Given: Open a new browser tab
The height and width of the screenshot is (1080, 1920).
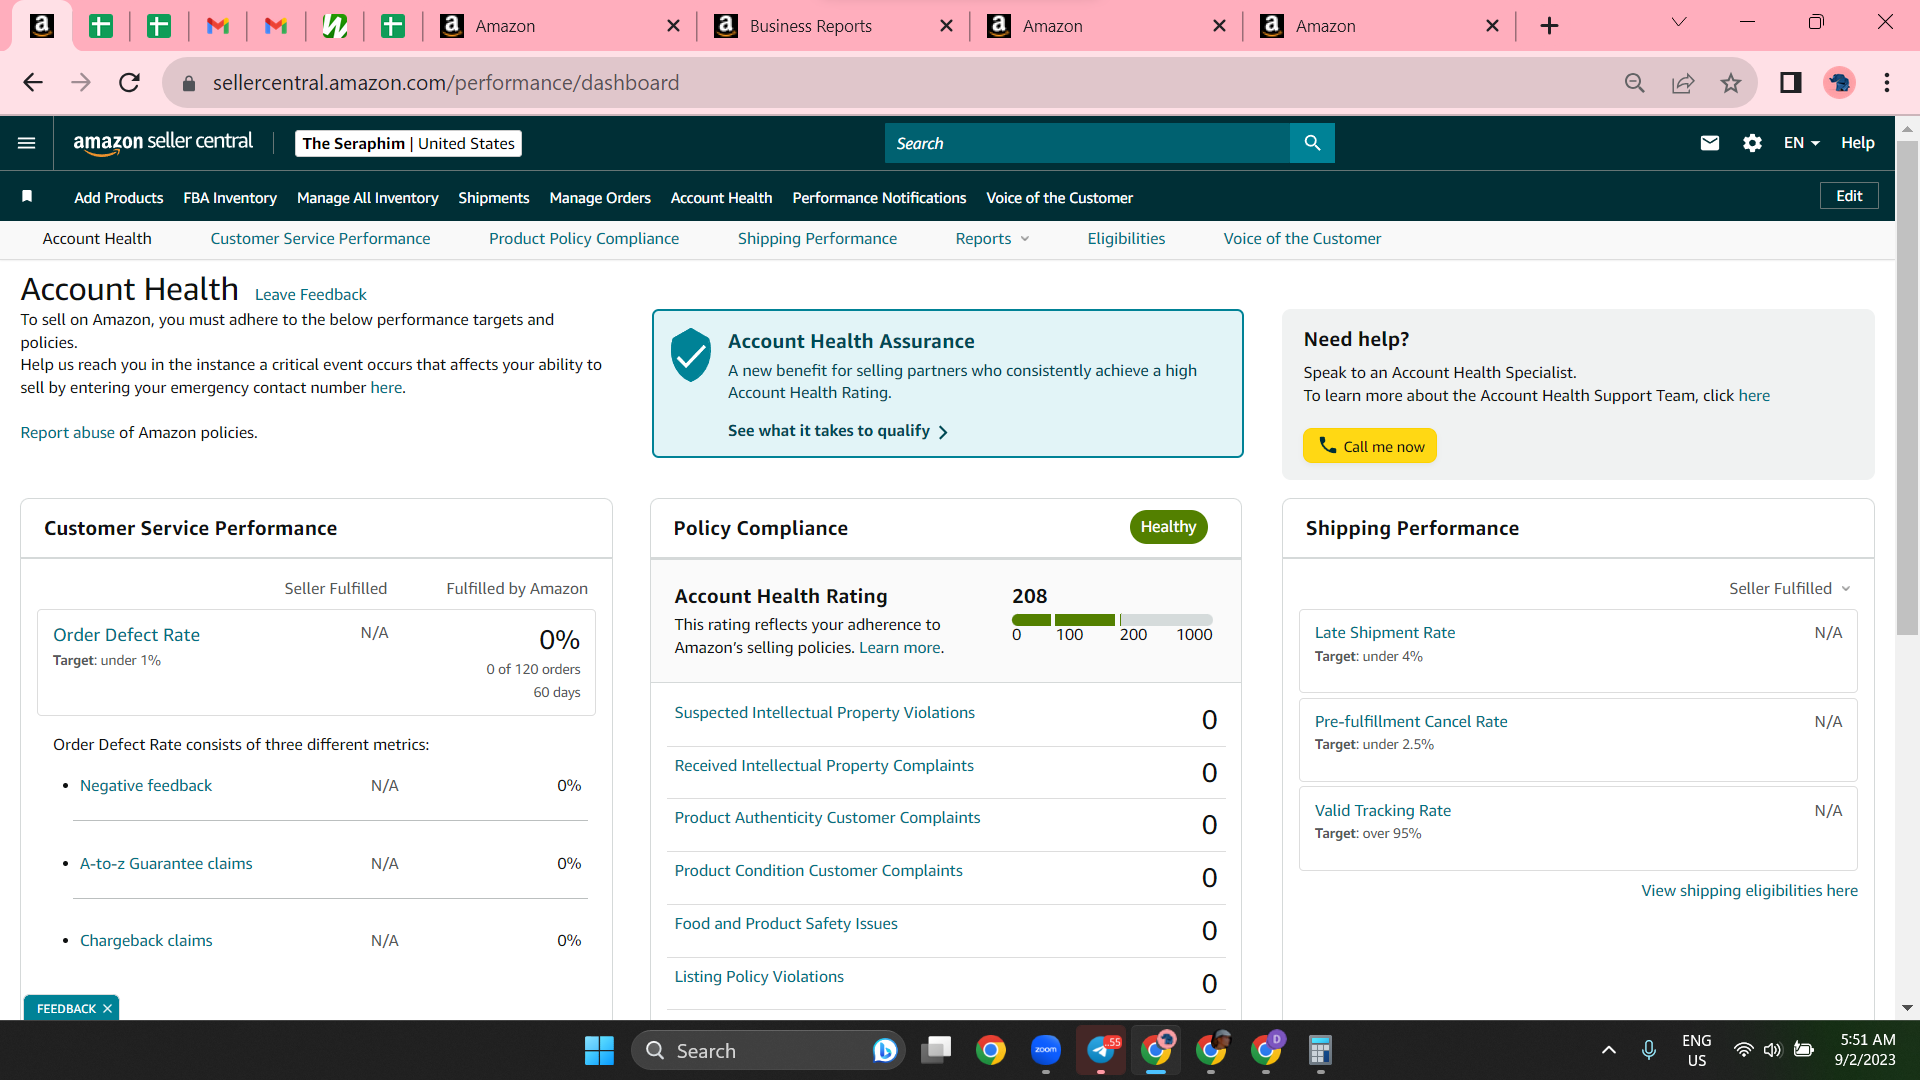Looking at the screenshot, I should 1549,26.
